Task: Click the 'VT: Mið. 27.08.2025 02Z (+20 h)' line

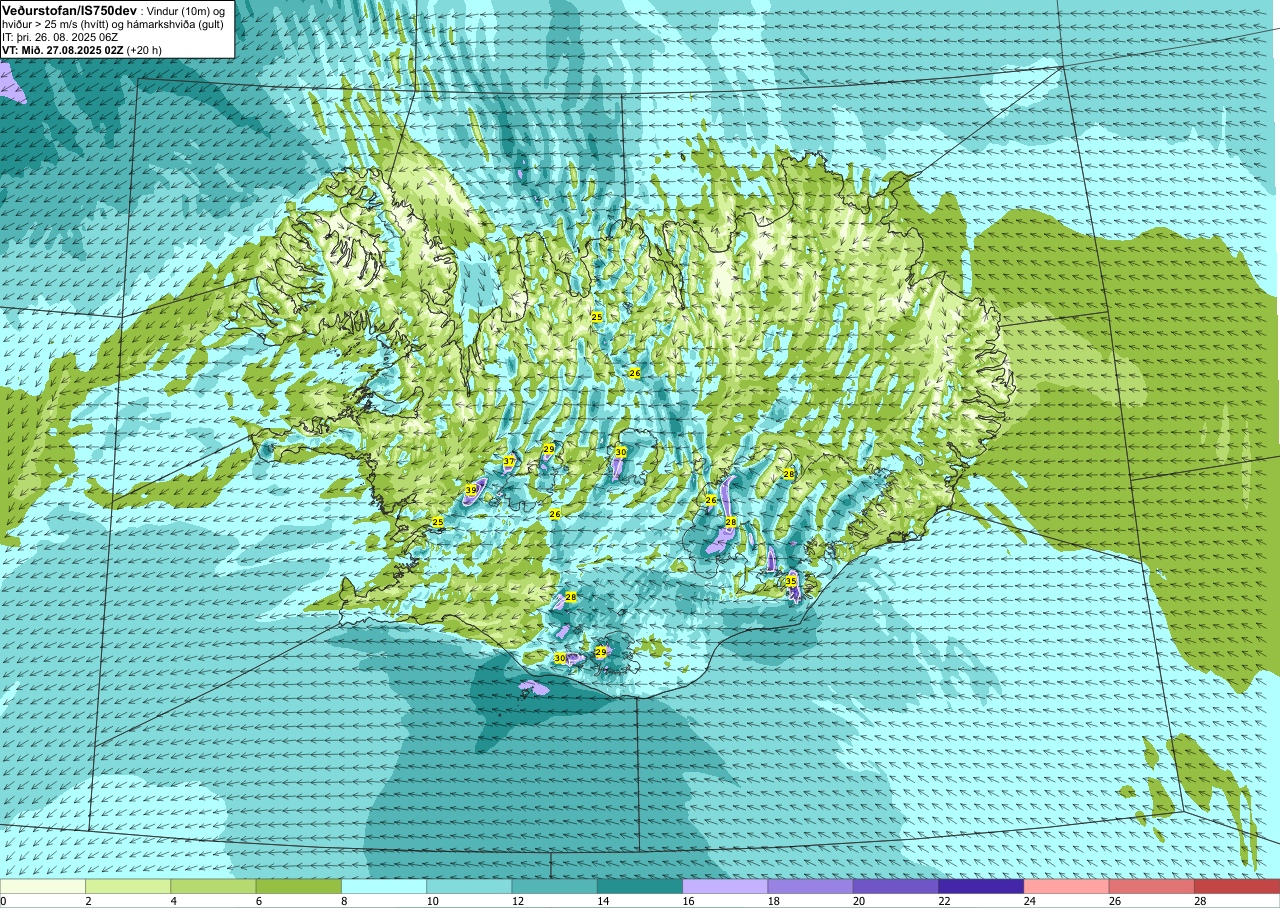Action: click(x=82, y=49)
